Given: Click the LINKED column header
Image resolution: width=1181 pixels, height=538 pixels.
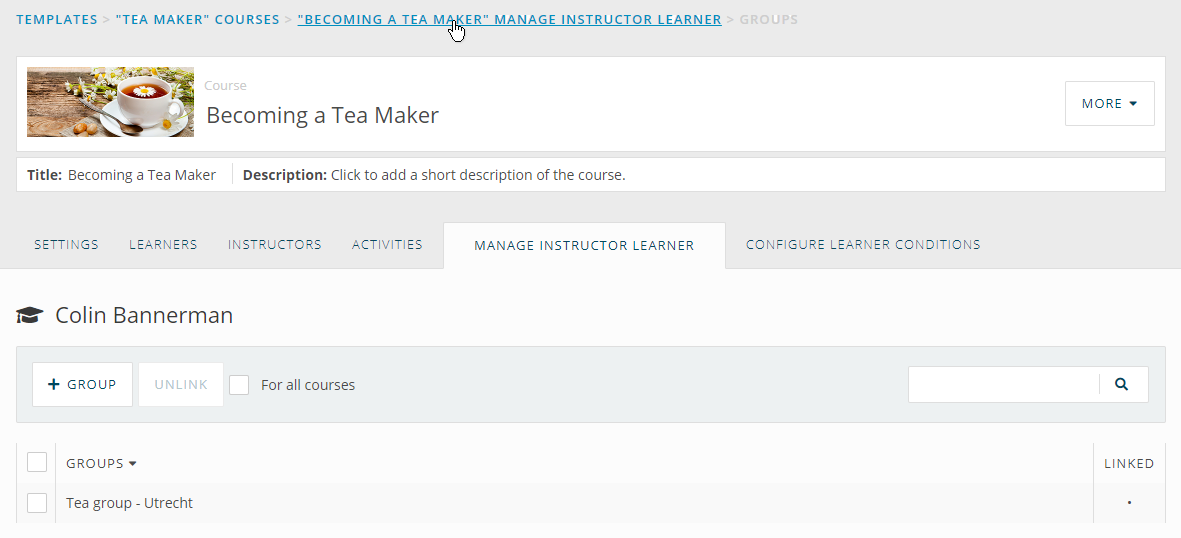Looking at the screenshot, I should pyautogui.click(x=1129, y=463).
